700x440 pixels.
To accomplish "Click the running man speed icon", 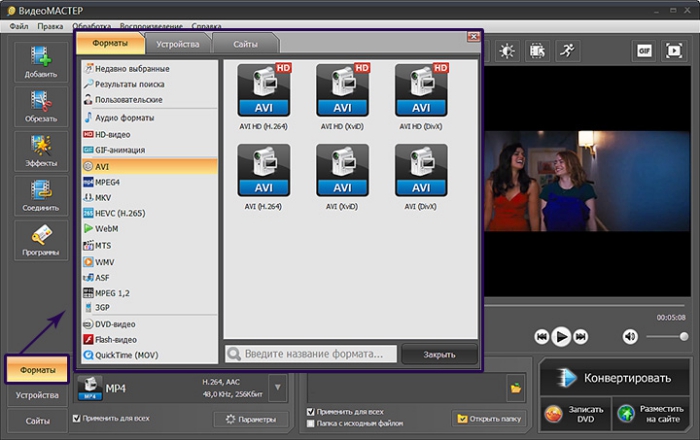I will 567,51.
